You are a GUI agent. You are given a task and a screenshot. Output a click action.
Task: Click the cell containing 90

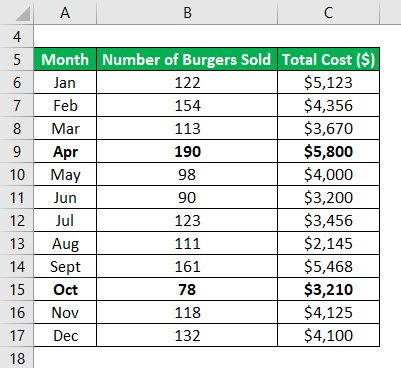pyautogui.click(x=187, y=197)
